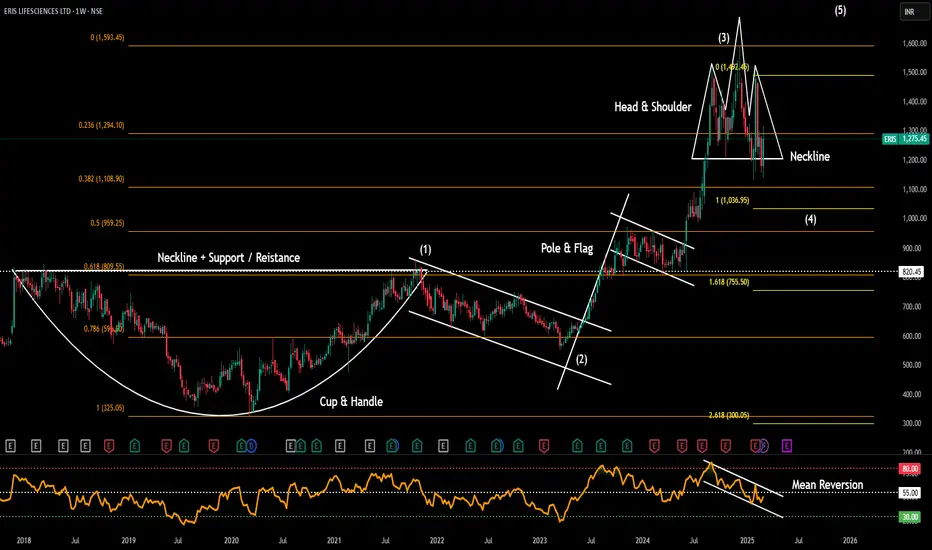Image resolution: width=932 pixels, height=550 pixels.
Task: Click the 1,000.00 price axis label
Action: click(x=915, y=218)
